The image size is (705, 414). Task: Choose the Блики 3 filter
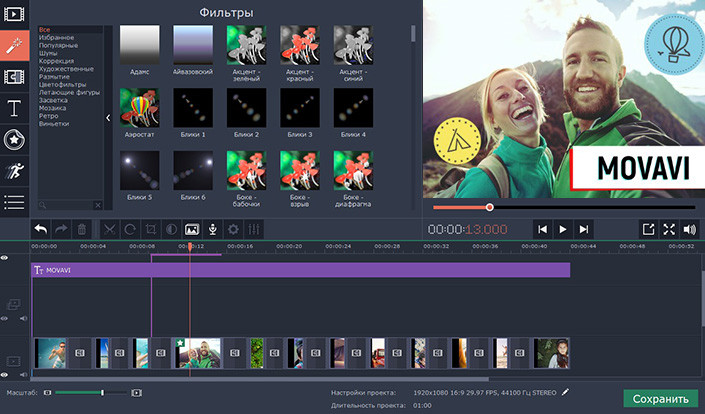click(x=300, y=108)
